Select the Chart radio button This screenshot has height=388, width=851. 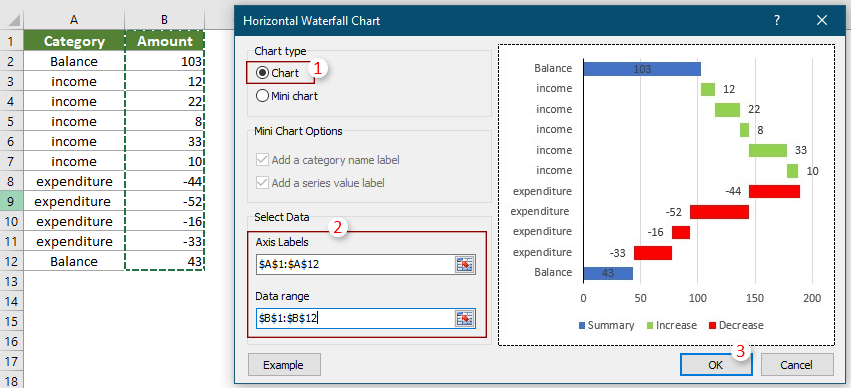coord(263,73)
